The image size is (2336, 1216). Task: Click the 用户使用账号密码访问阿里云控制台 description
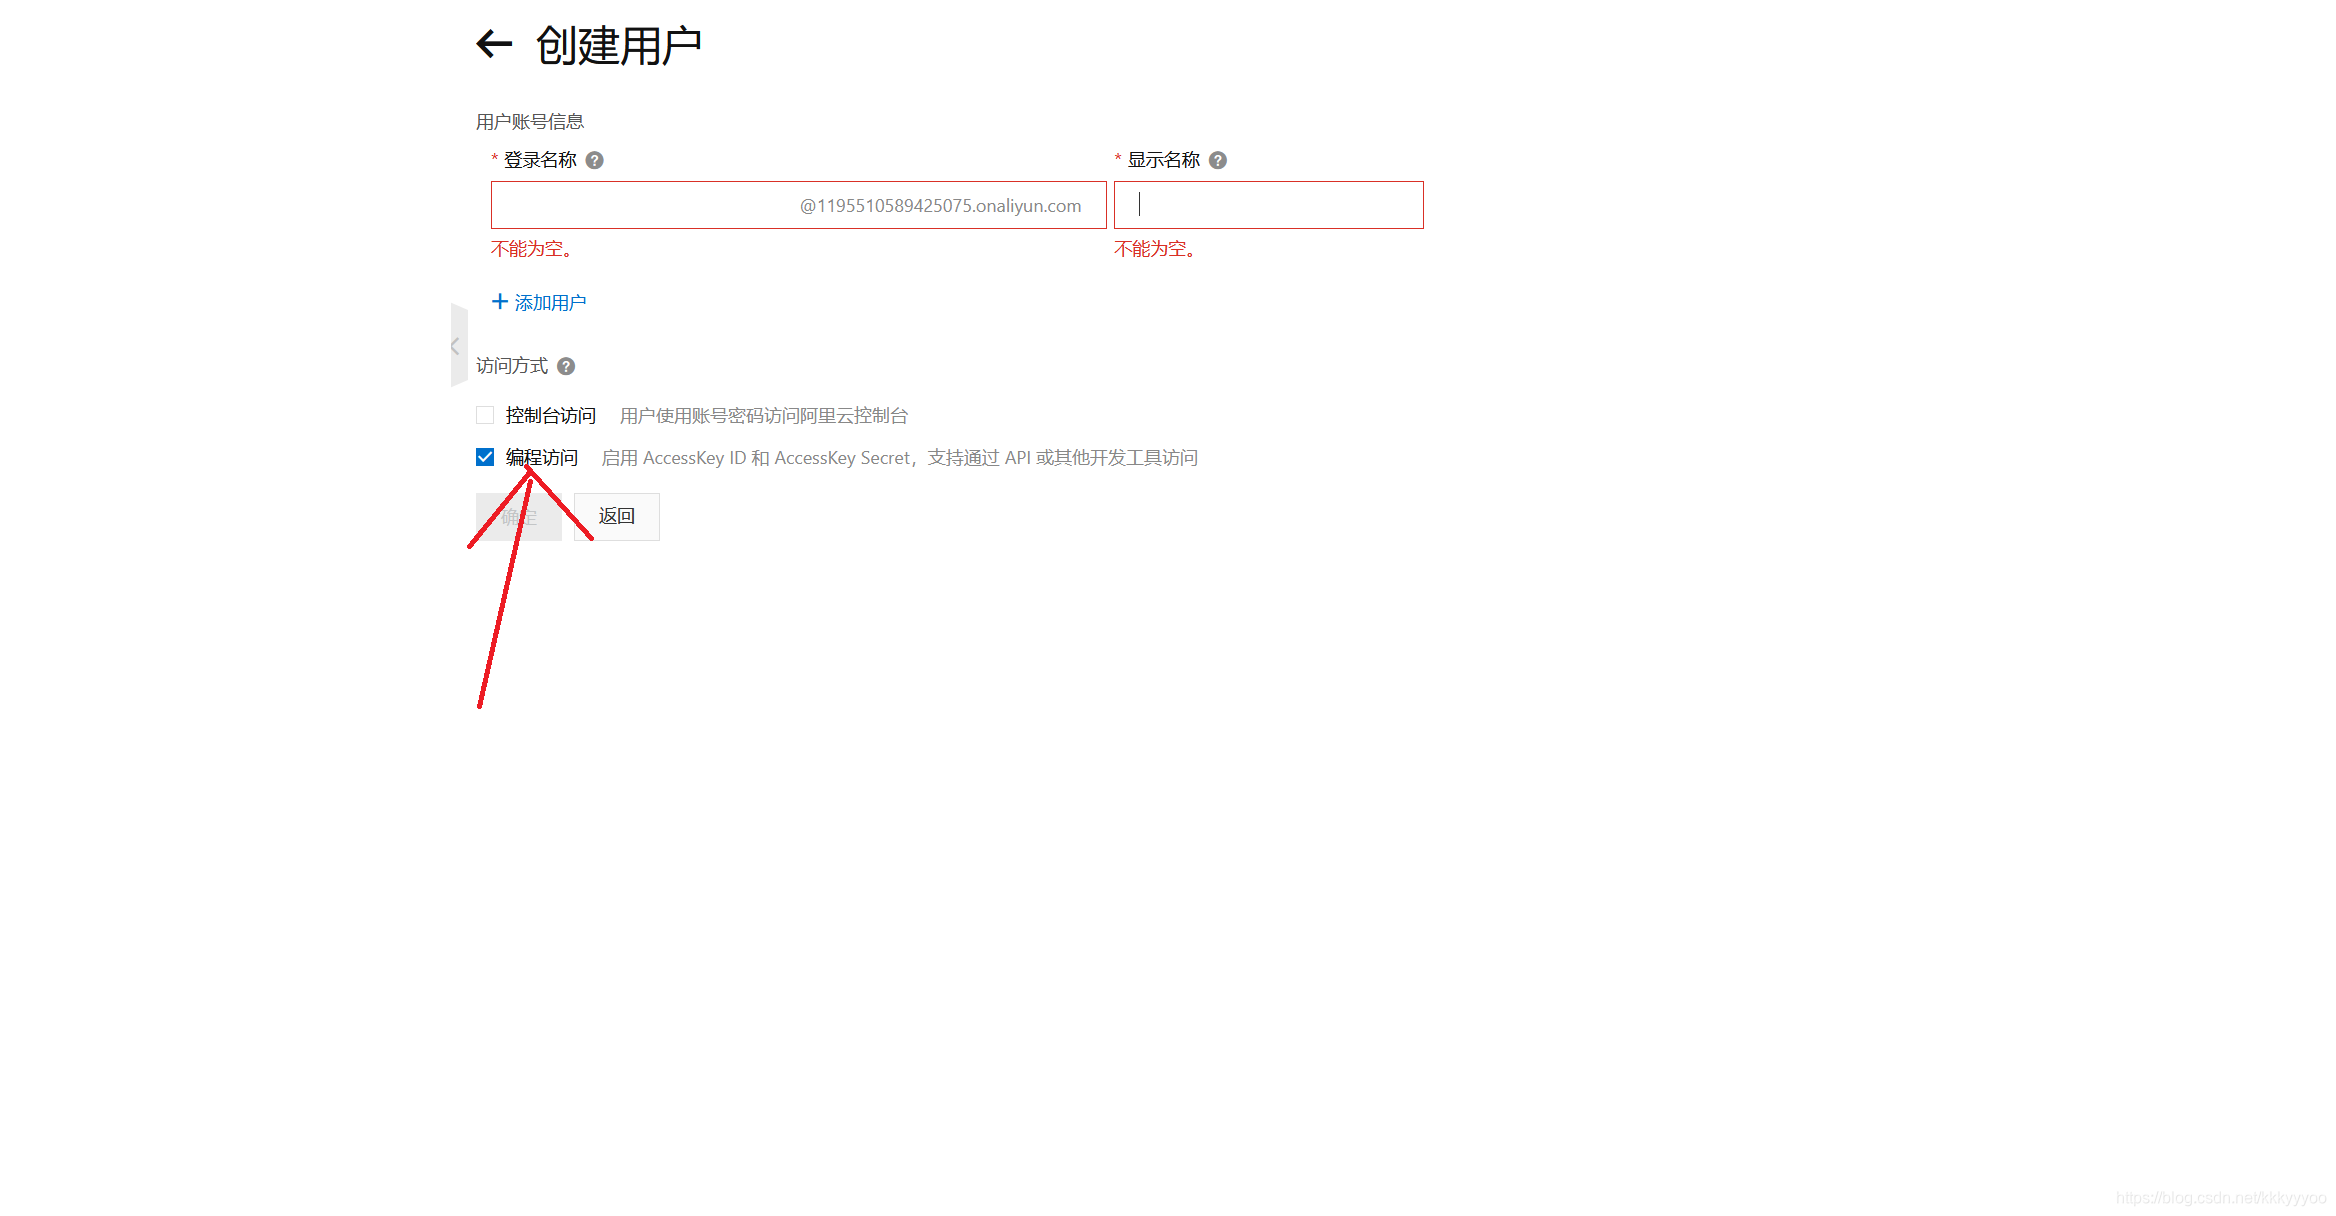764,415
